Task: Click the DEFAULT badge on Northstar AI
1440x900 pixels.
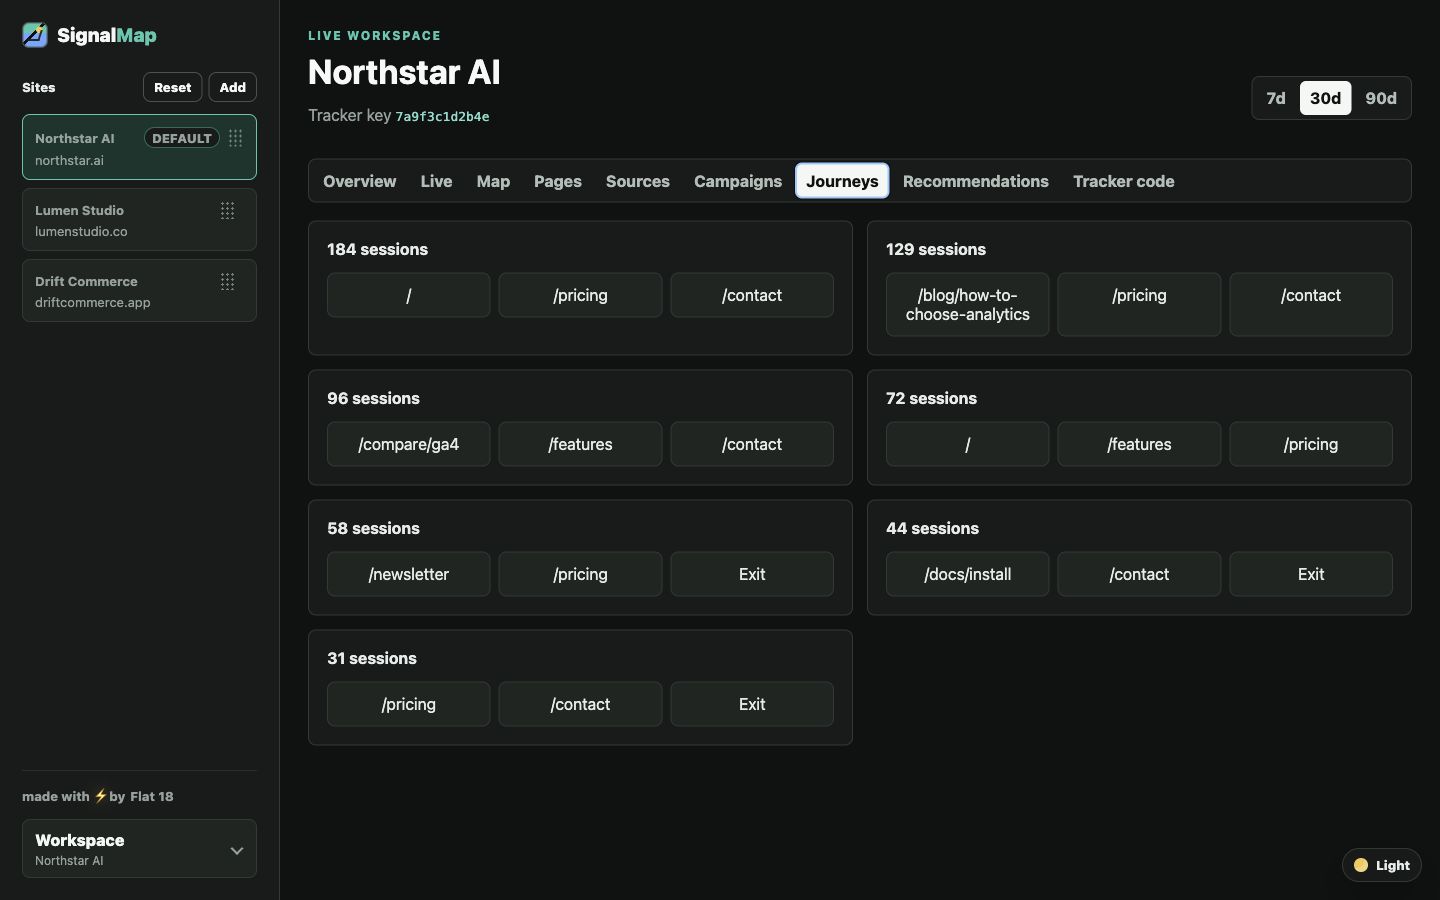Action: 182,138
